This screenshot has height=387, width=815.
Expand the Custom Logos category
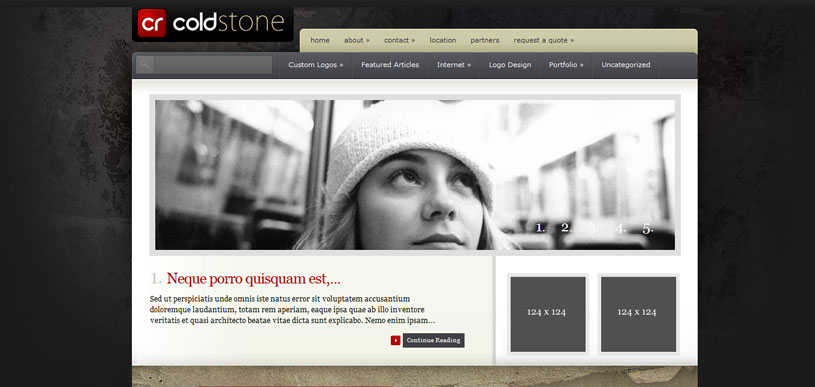coord(316,65)
